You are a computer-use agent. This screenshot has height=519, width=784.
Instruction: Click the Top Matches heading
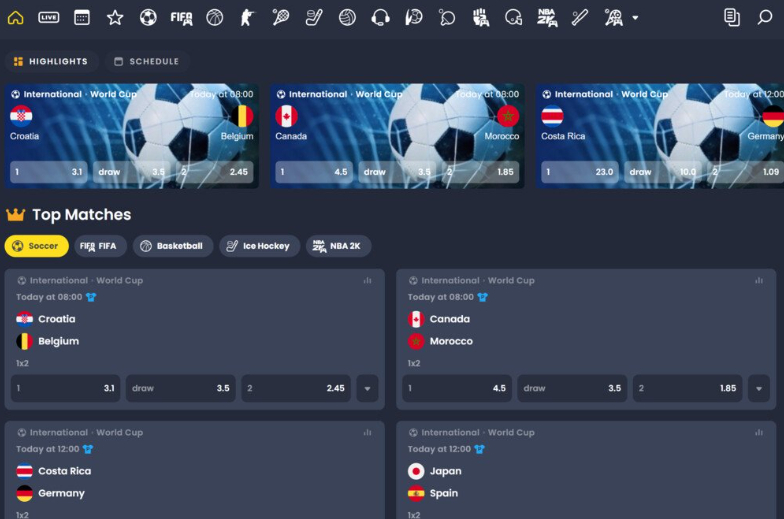pos(82,214)
